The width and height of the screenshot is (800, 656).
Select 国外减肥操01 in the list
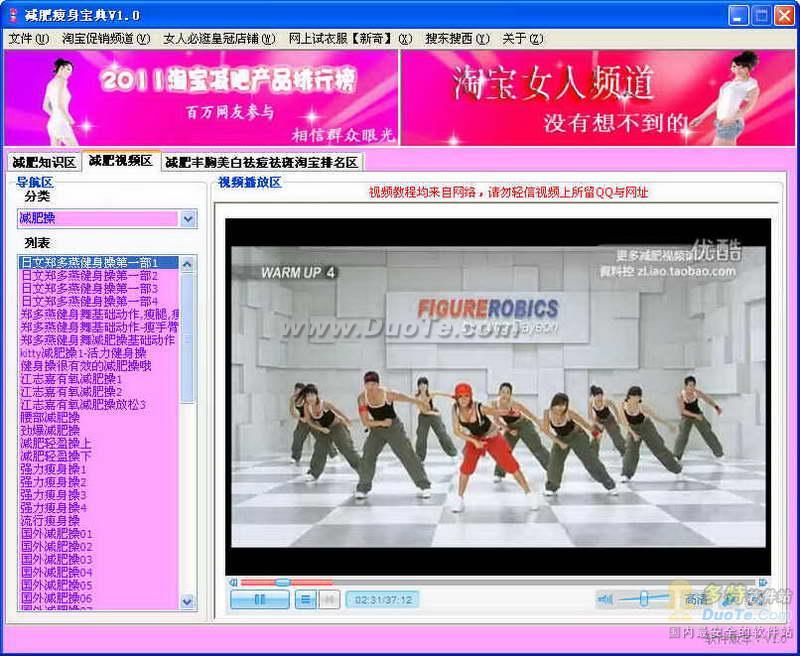pos(98,534)
